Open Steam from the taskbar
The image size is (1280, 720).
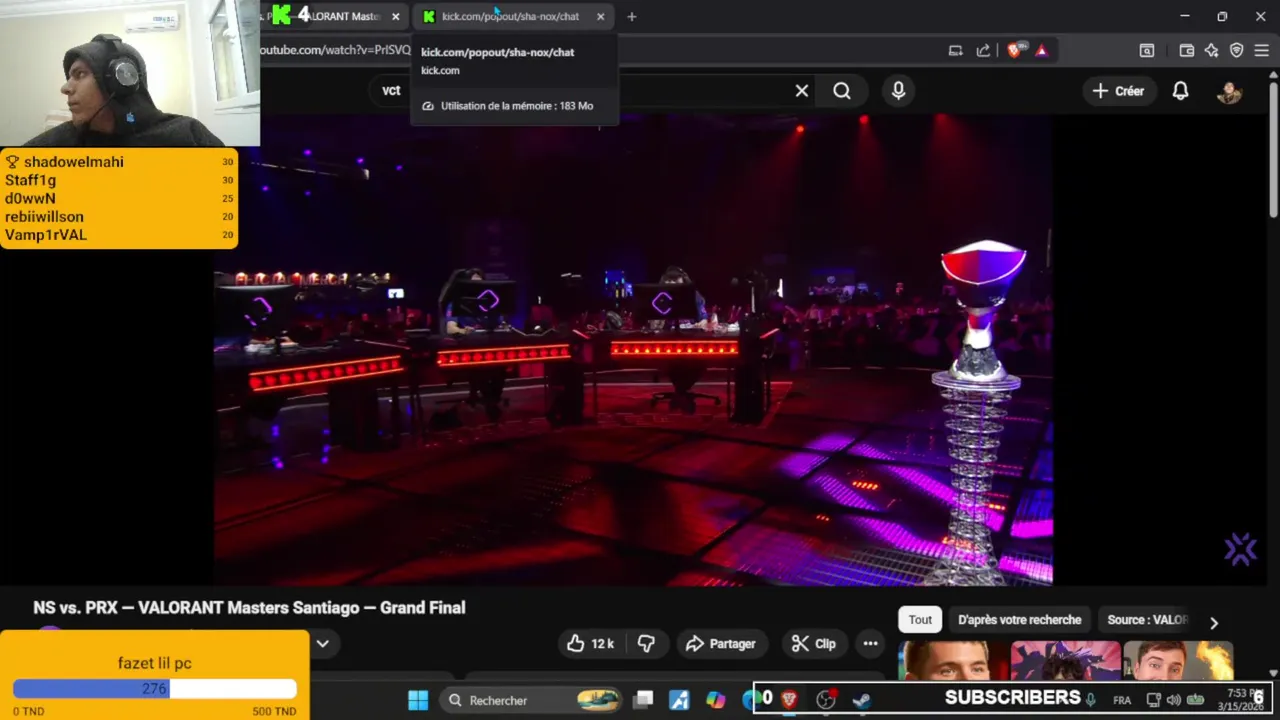pyautogui.click(x=862, y=700)
